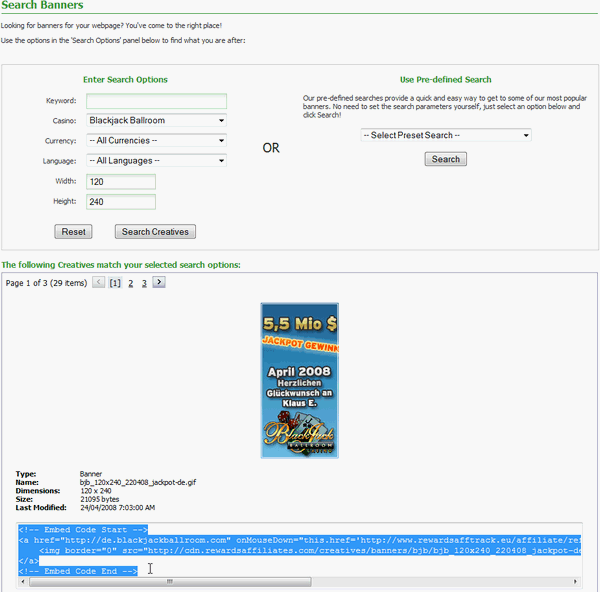Viewport: 600px width, 592px height.
Task: Open the Select Preset Search dropdown
Action: click(x=446, y=135)
